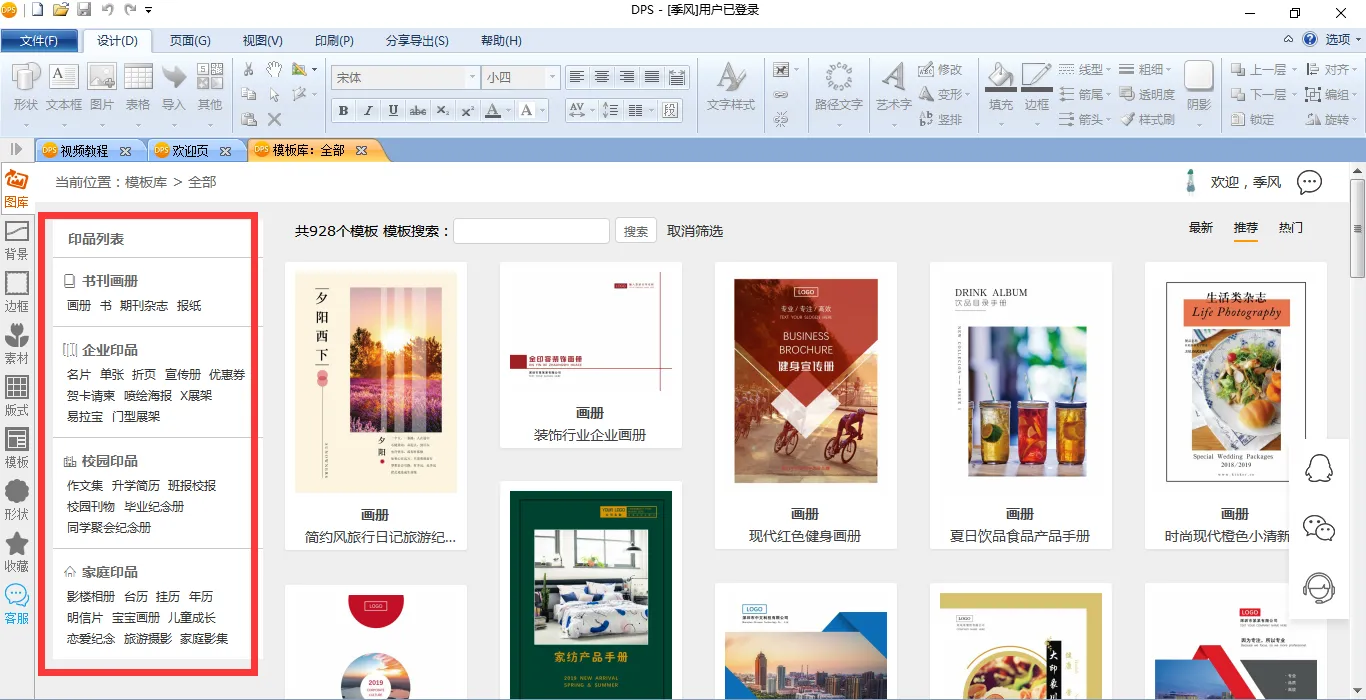Click the 取消筛选 clear filter link
1366x700 pixels.
[x=695, y=231]
